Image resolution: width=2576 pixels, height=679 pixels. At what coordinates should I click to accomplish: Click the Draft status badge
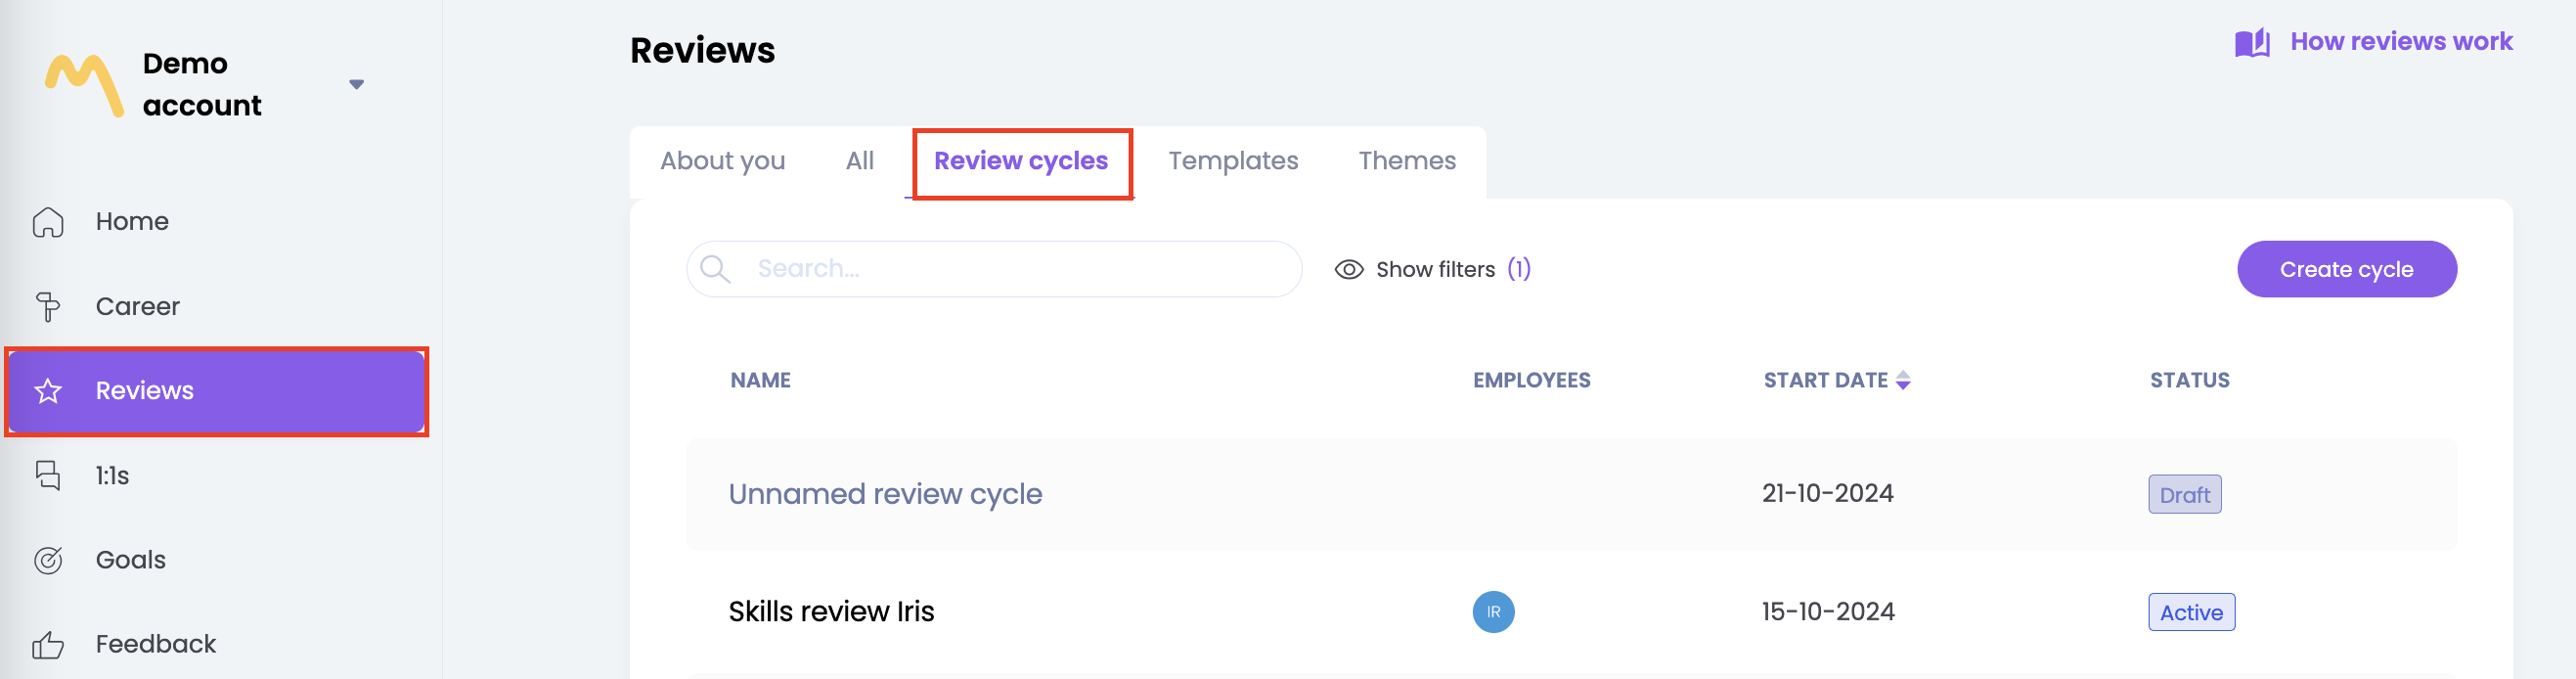click(x=2184, y=495)
